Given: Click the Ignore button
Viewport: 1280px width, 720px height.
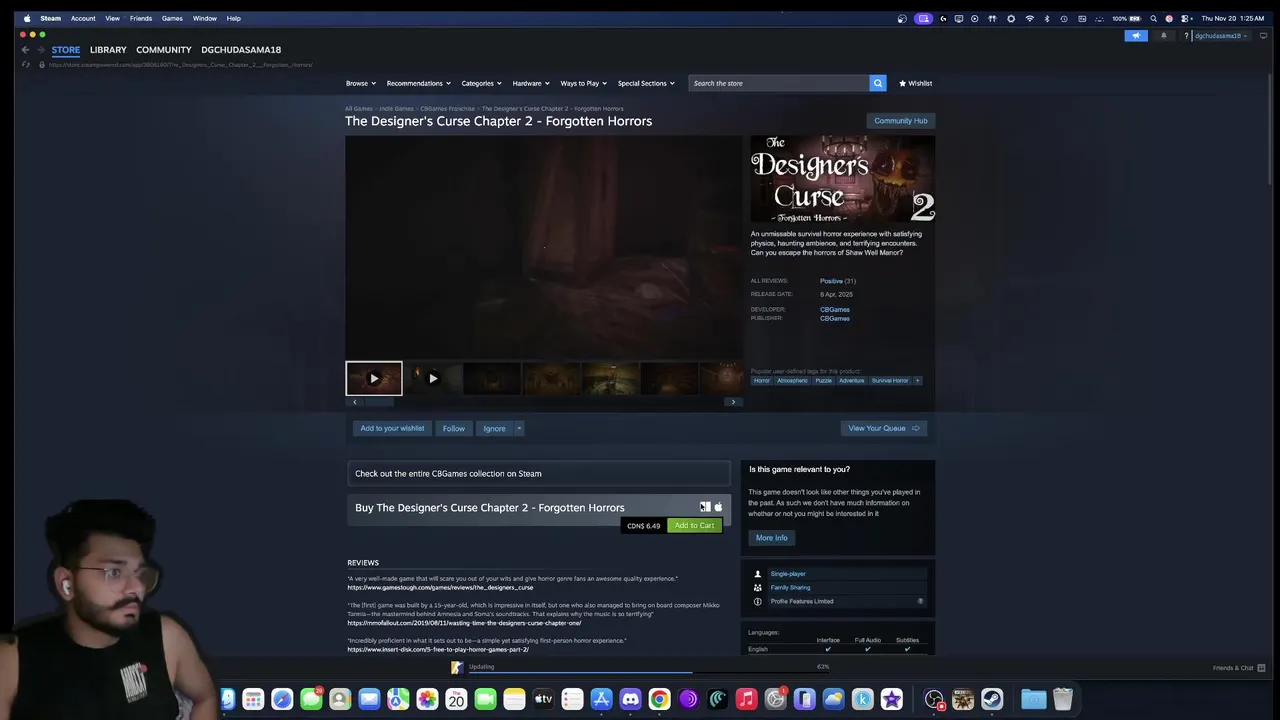Looking at the screenshot, I should pyautogui.click(x=494, y=428).
